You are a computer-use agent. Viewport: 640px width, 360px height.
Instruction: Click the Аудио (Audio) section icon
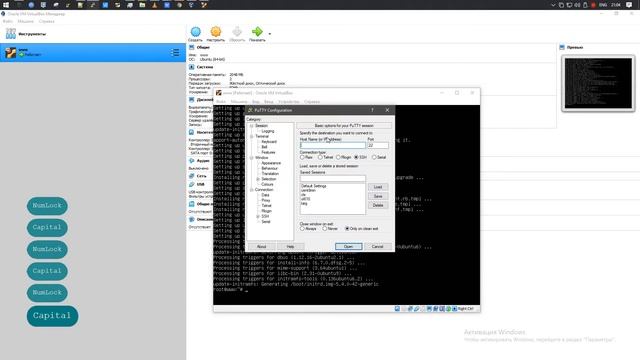tap(191, 161)
